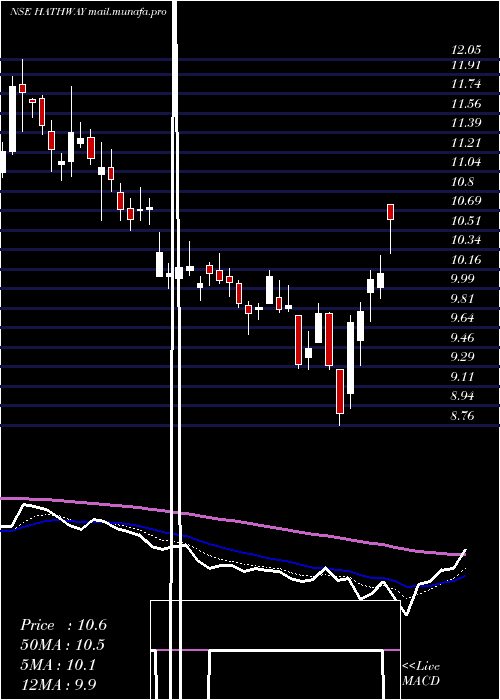This screenshot has width=500, height=700.
Task: Click the 11.04 price axis label
Action: tap(467, 162)
